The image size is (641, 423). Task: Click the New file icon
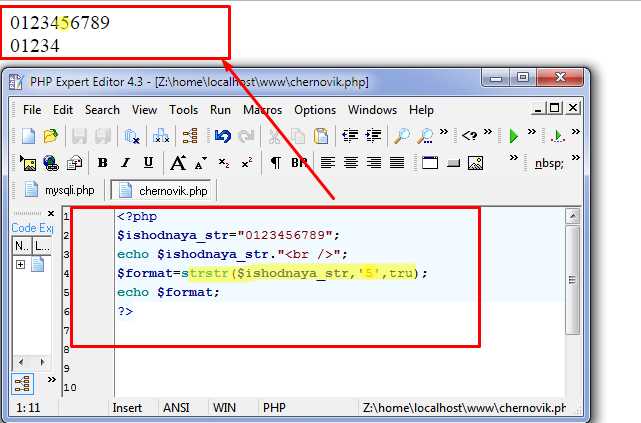(28, 136)
